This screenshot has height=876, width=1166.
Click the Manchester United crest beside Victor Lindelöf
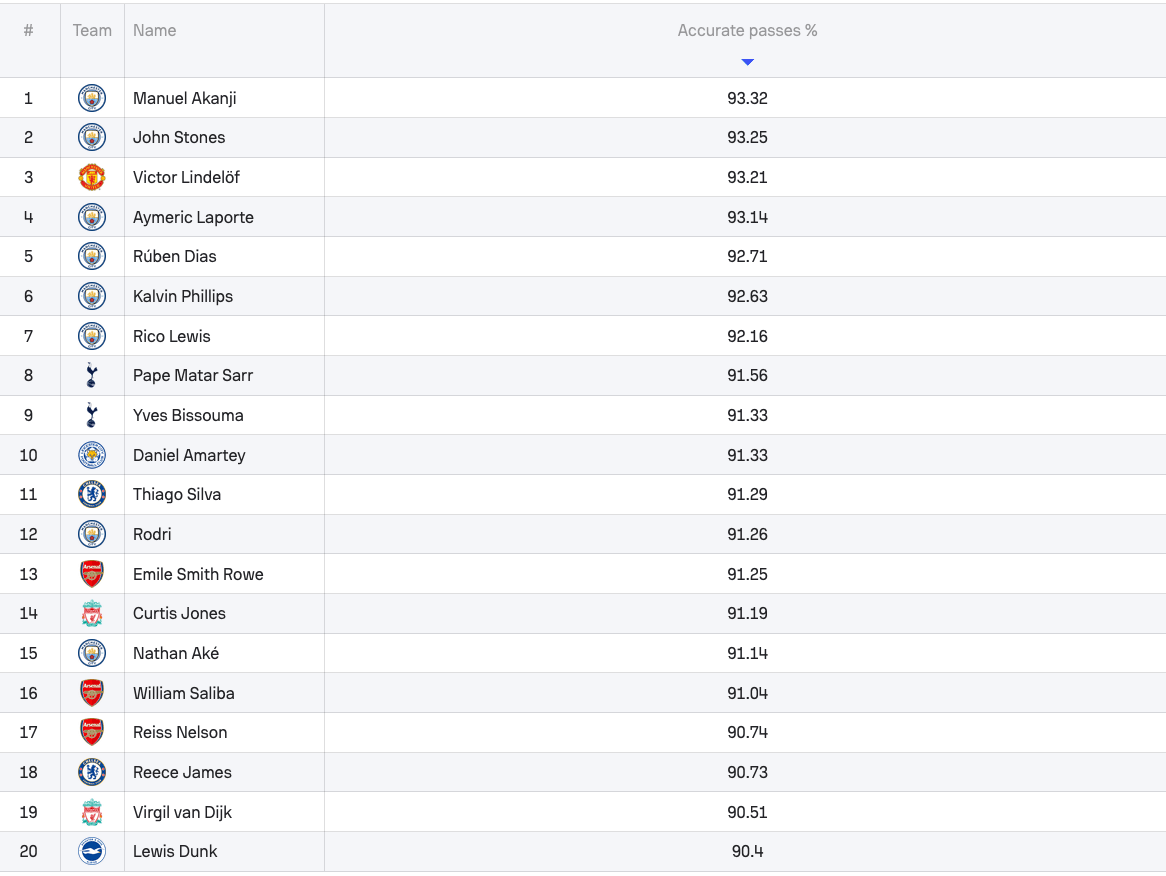(x=92, y=177)
